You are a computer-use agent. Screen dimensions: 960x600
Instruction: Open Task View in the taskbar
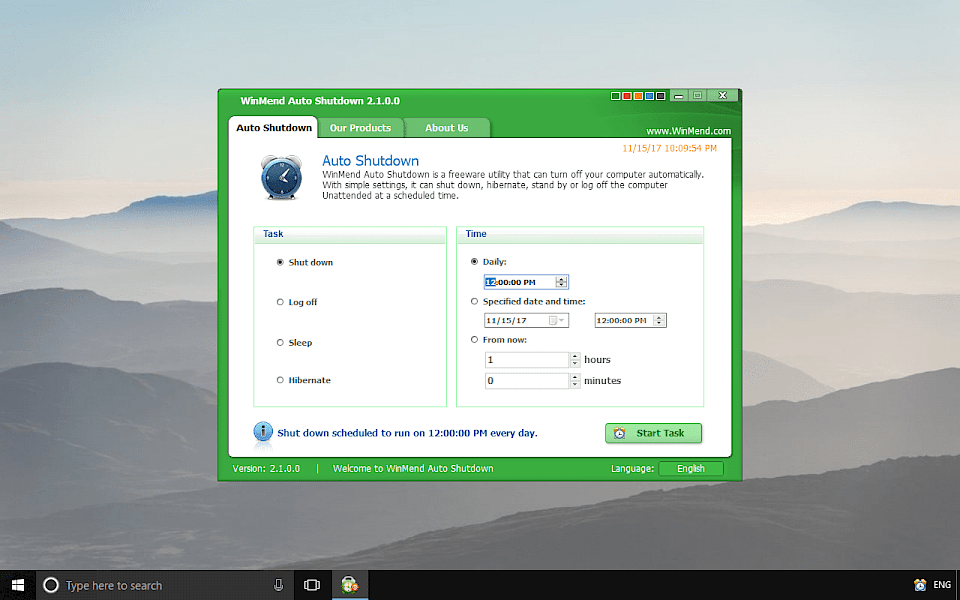(x=312, y=585)
